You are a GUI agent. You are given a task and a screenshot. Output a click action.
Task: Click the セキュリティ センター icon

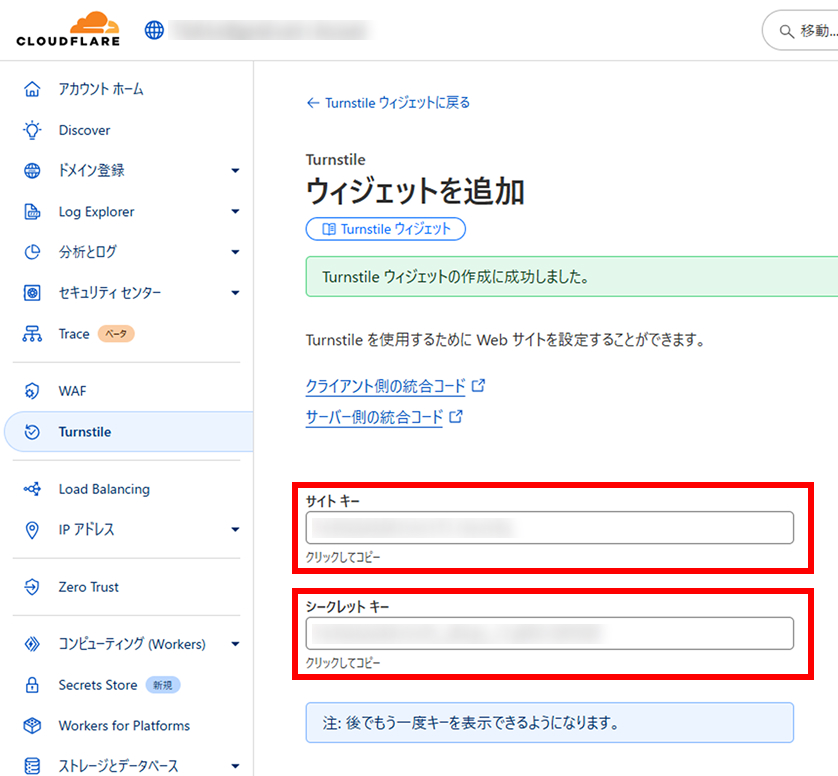(x=32, y=292)
